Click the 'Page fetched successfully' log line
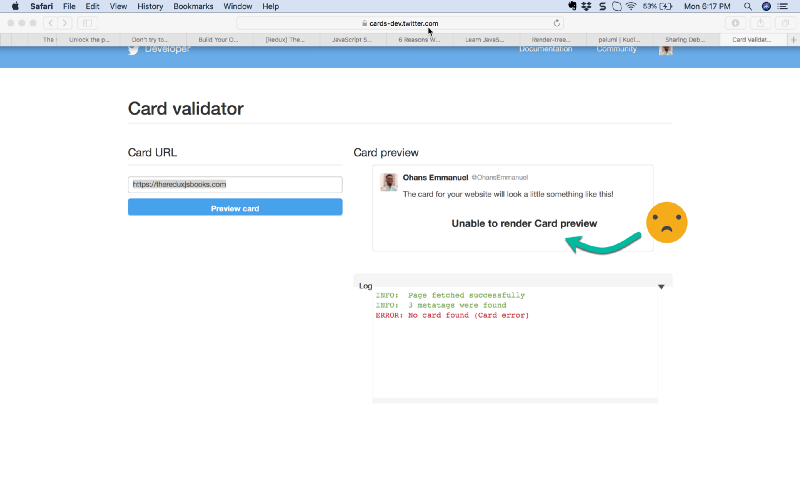The width and height of the screenshot is (800, 500). coord(450,295)
